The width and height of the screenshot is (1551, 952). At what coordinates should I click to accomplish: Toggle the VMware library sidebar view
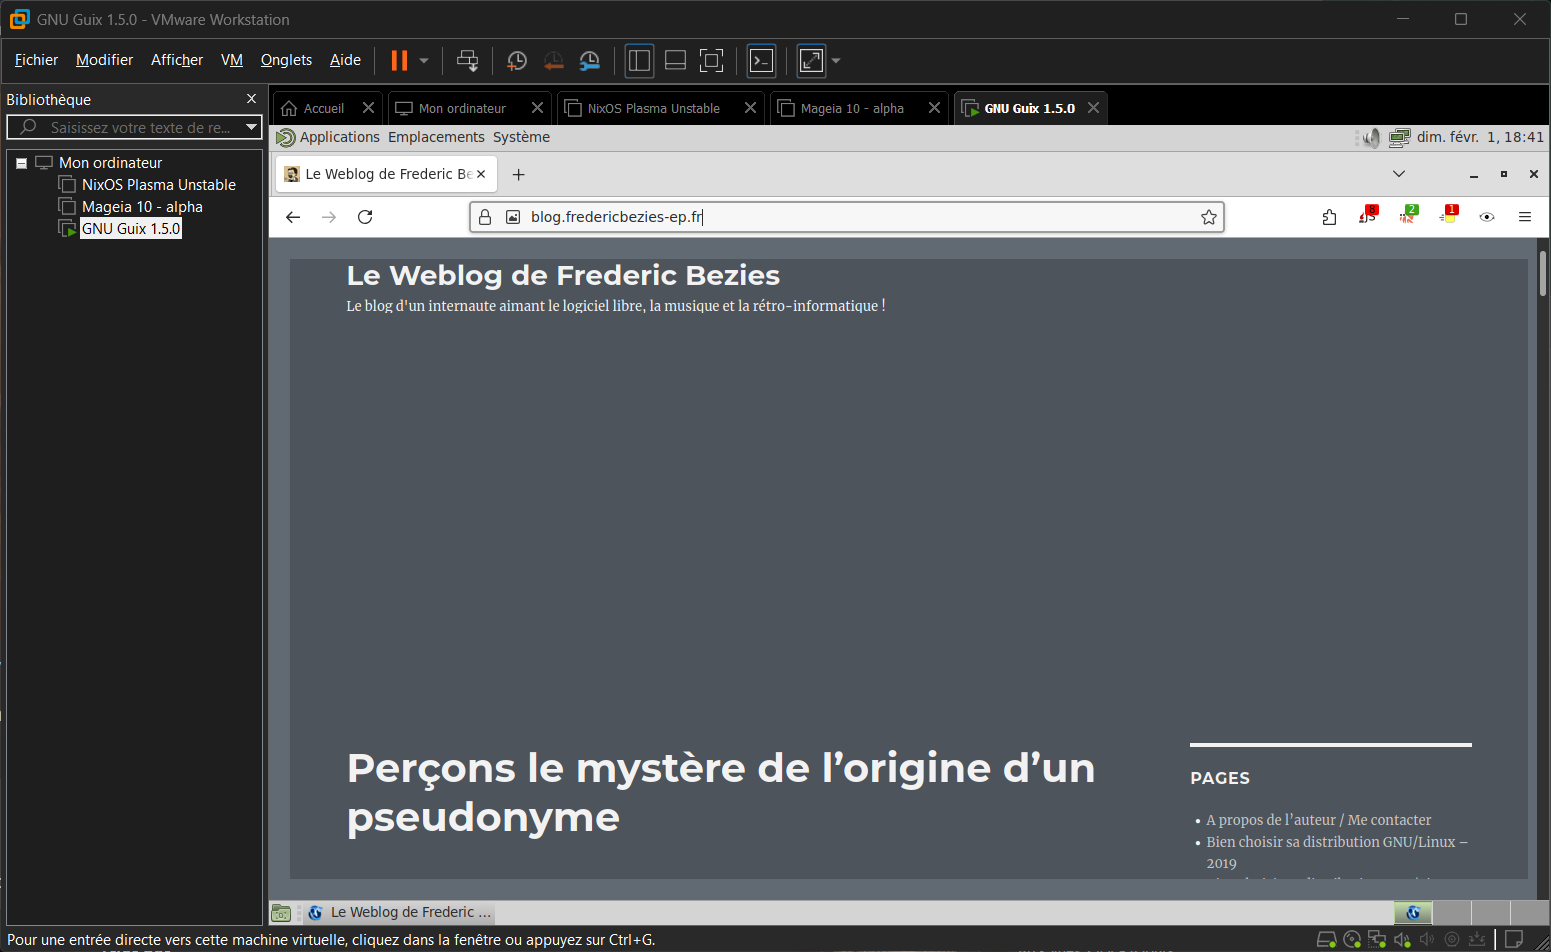point(639,61)
